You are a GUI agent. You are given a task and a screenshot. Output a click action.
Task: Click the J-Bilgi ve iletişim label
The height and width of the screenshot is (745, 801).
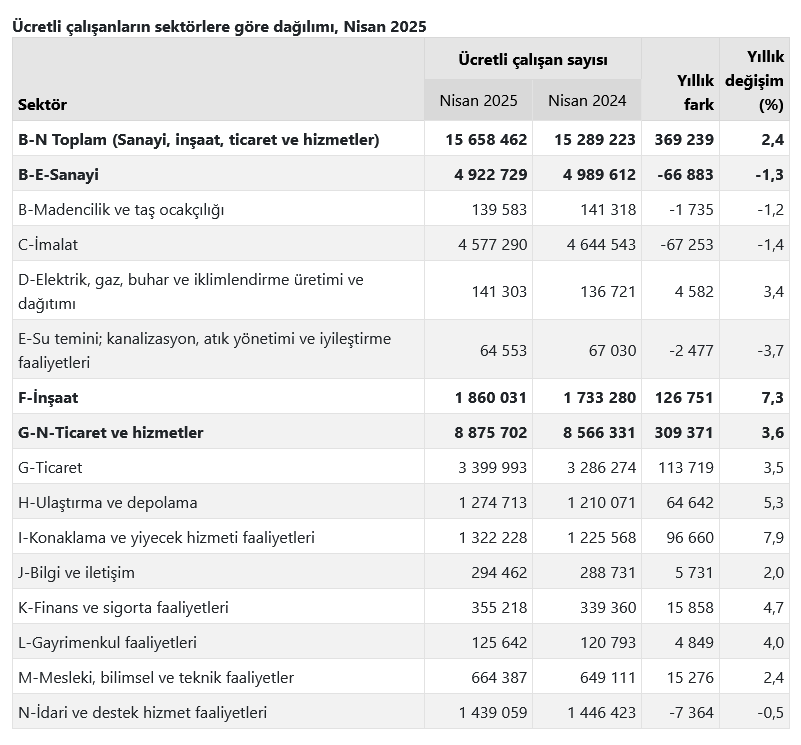pyautogui.click(x=77, y=572)
